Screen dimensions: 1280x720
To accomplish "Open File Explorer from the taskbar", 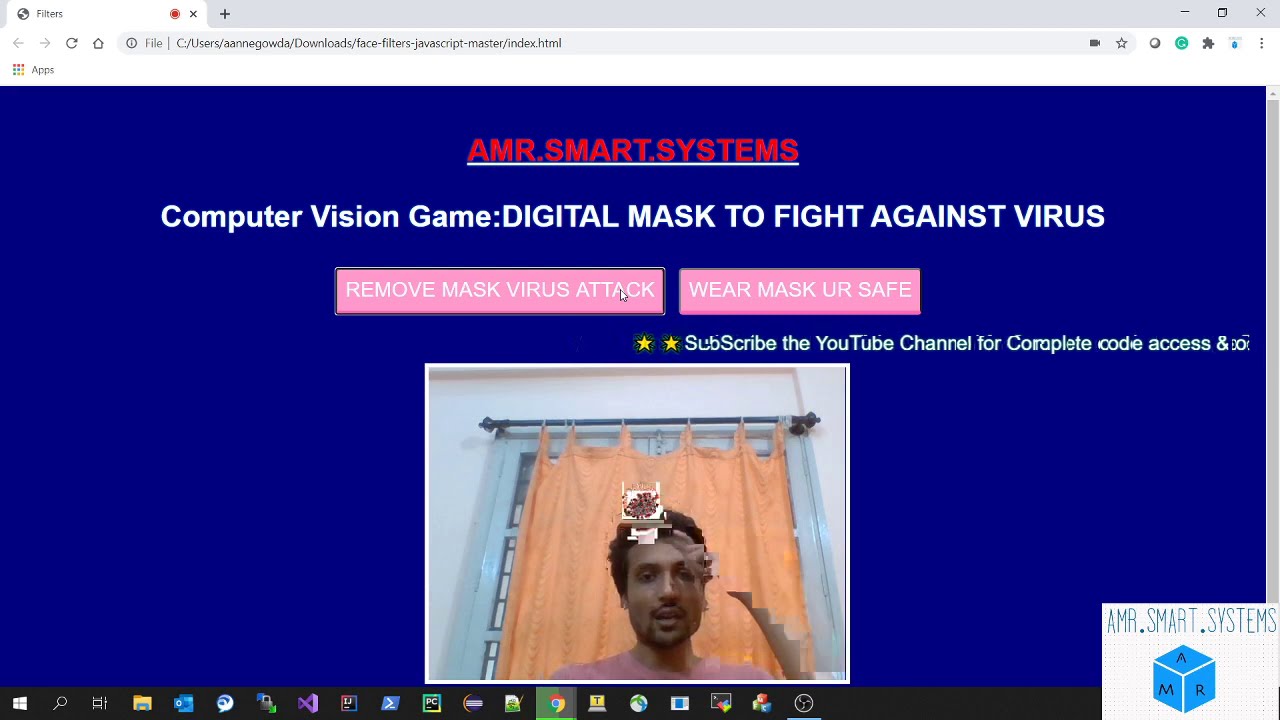I will (142, 703).
